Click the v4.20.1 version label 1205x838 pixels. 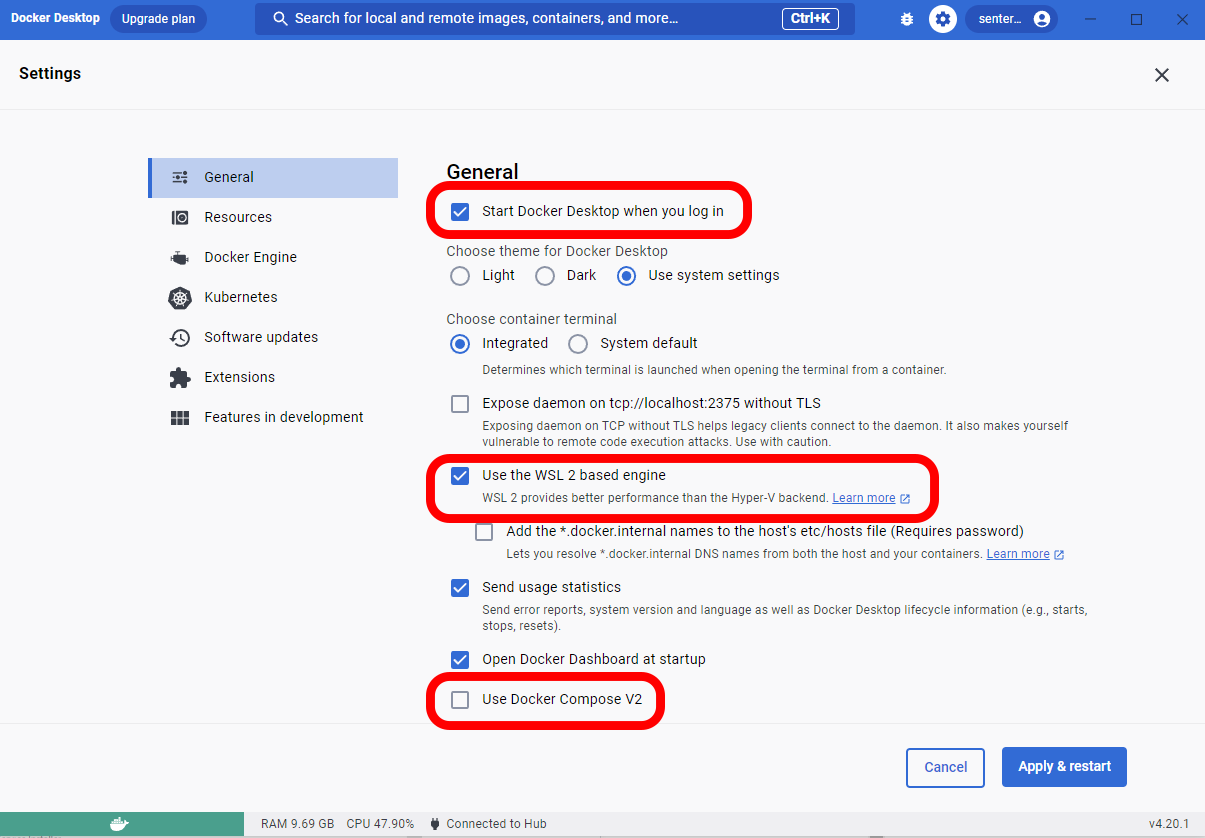tap(1168, 824)
